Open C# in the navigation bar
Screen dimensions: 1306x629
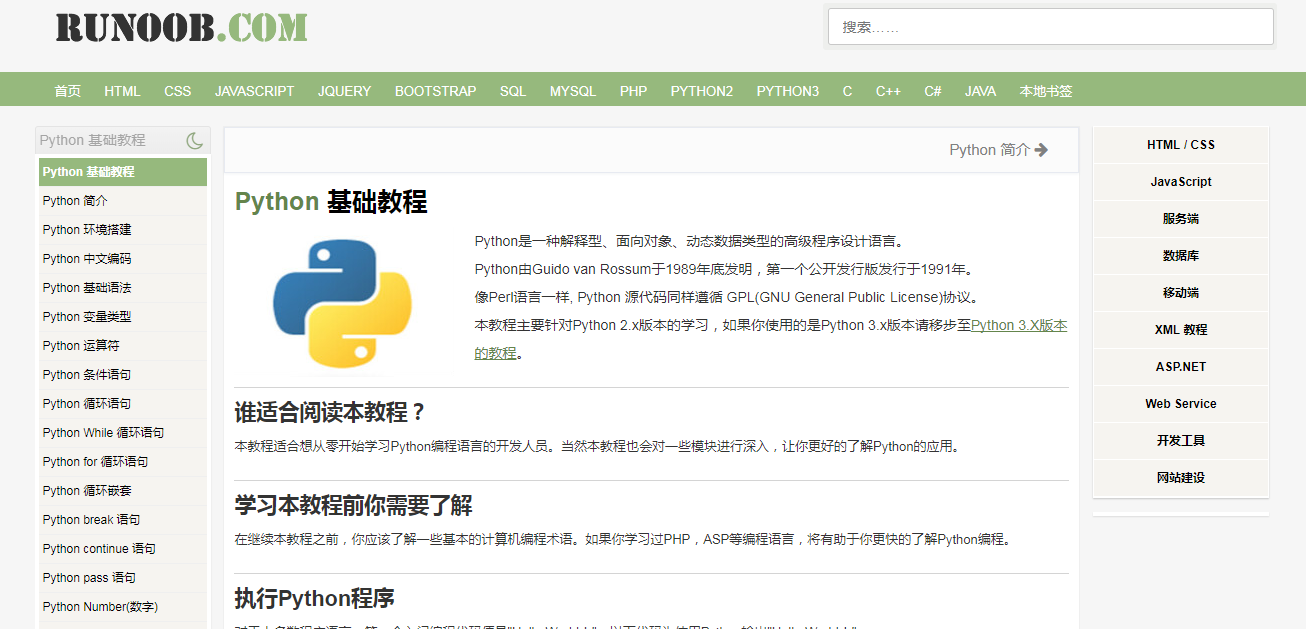click(933, 91)
